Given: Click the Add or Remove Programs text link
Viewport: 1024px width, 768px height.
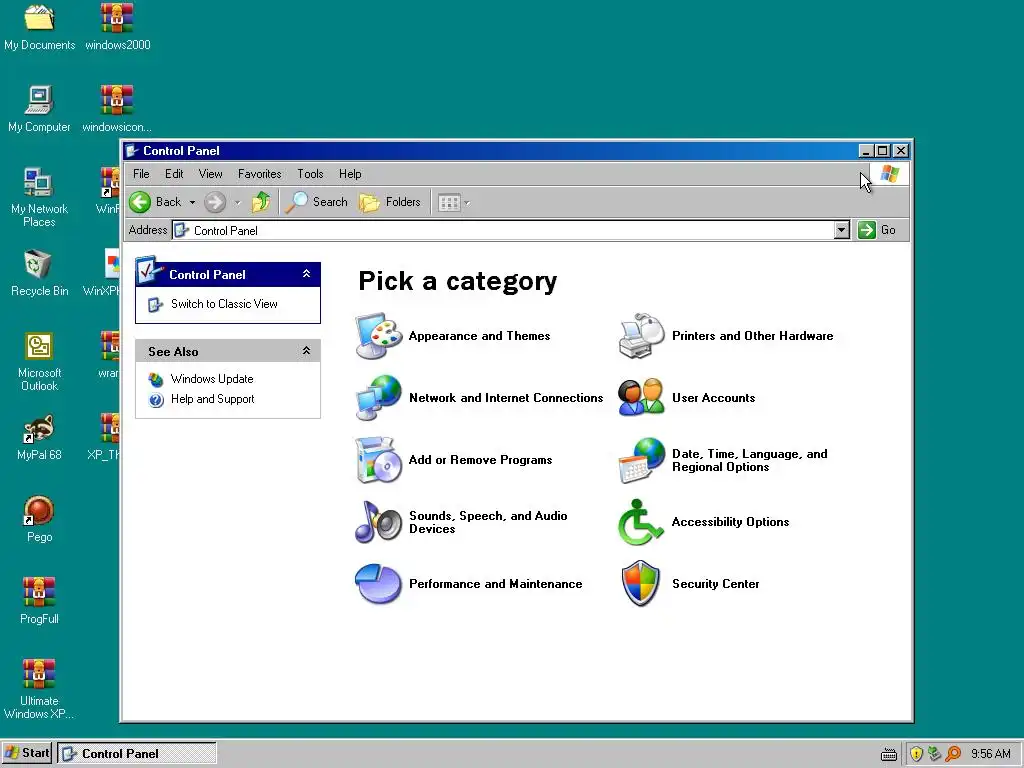Looking at the screenshot, I should click(x=480, y=460).
